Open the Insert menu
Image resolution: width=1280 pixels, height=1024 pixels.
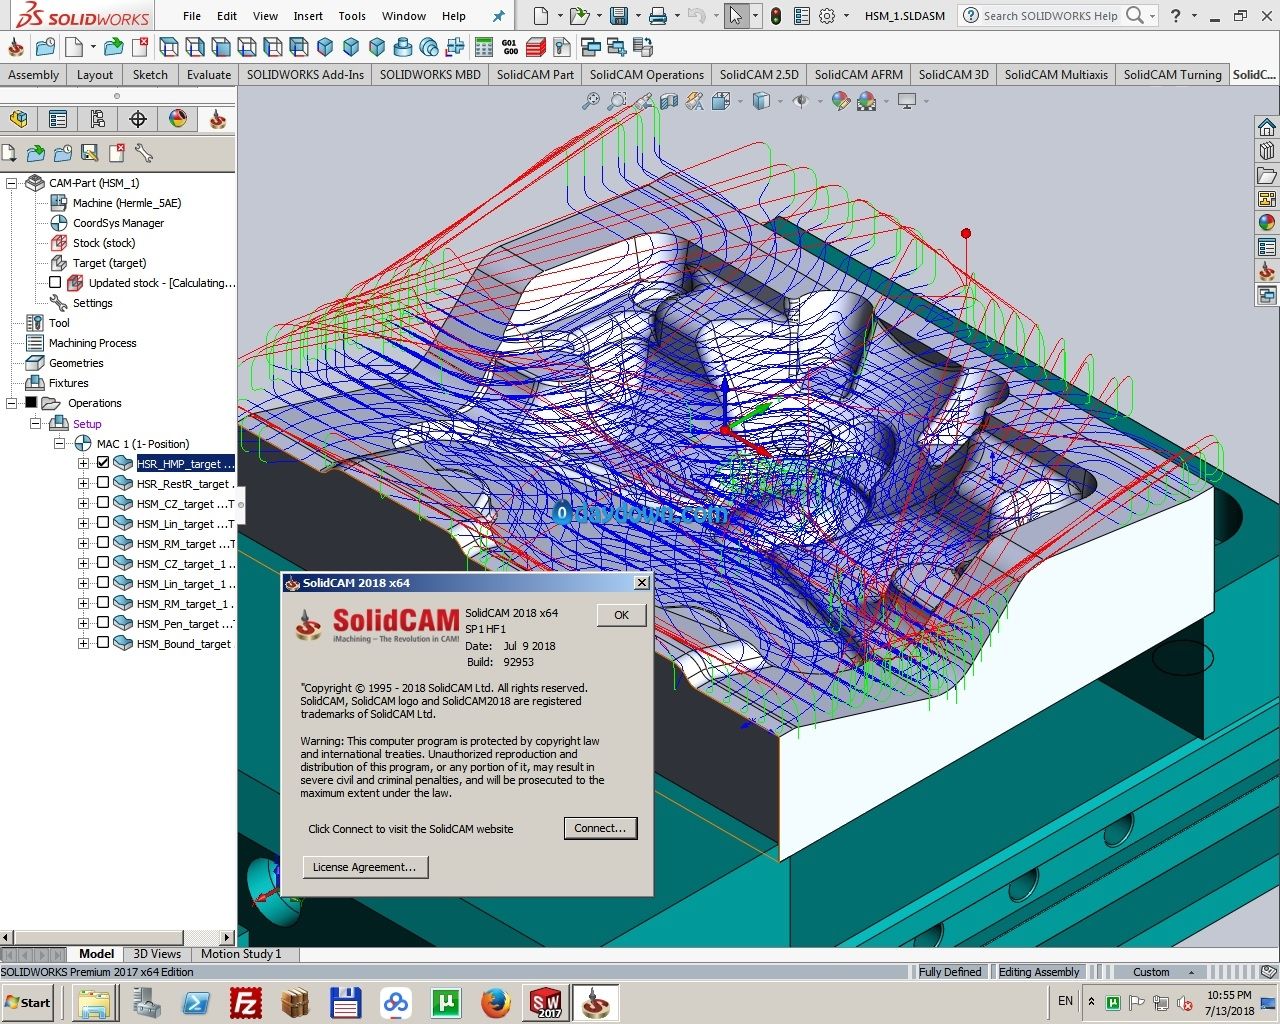click(308, 16)
